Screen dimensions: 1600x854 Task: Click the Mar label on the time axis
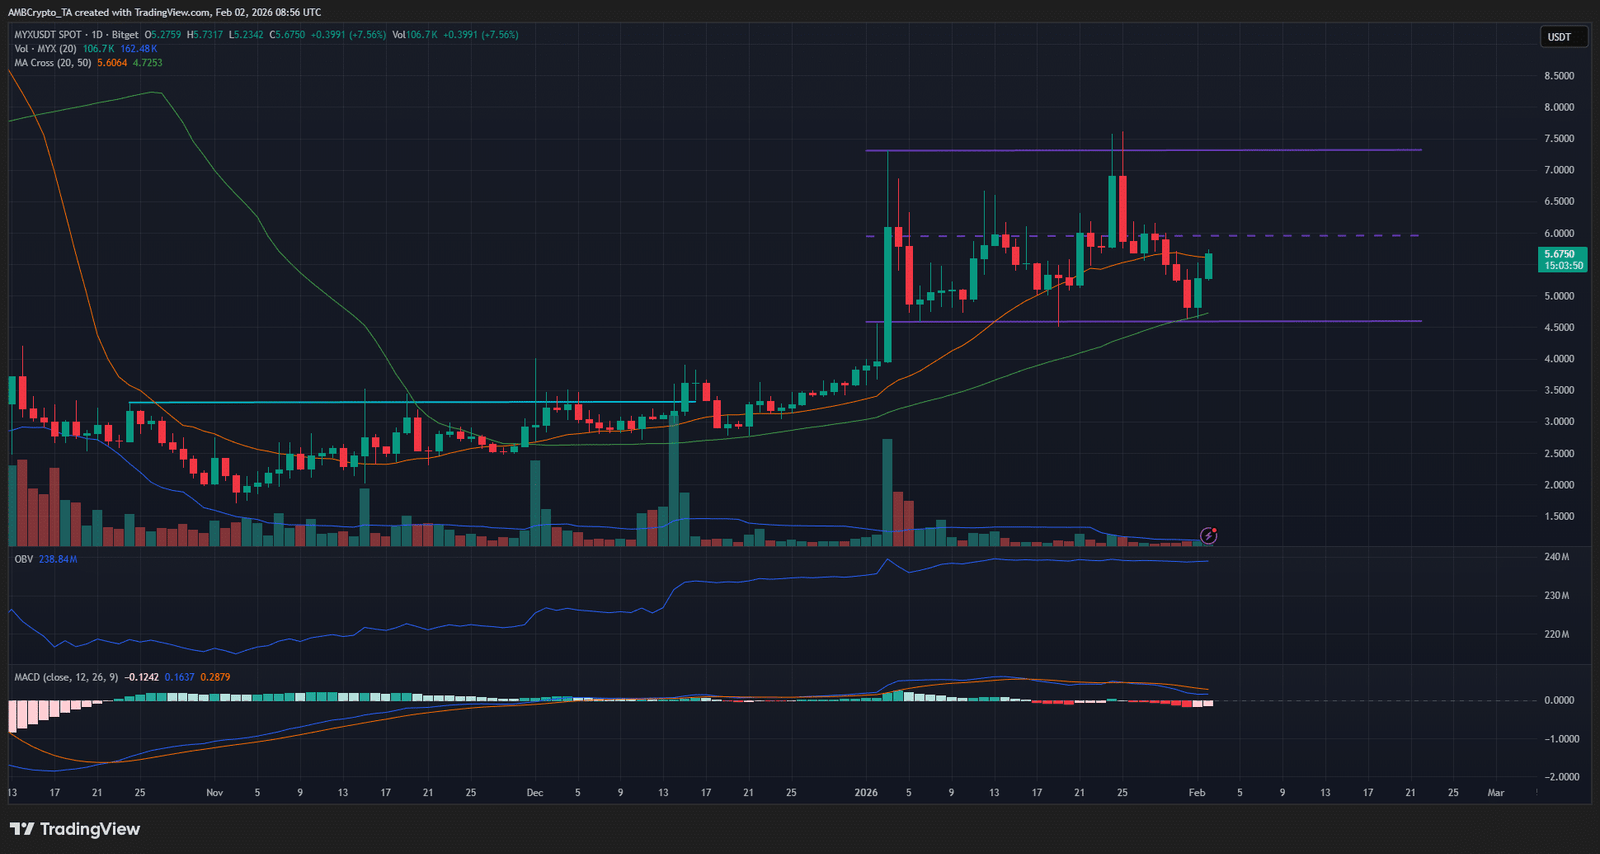click(1495, 793)
